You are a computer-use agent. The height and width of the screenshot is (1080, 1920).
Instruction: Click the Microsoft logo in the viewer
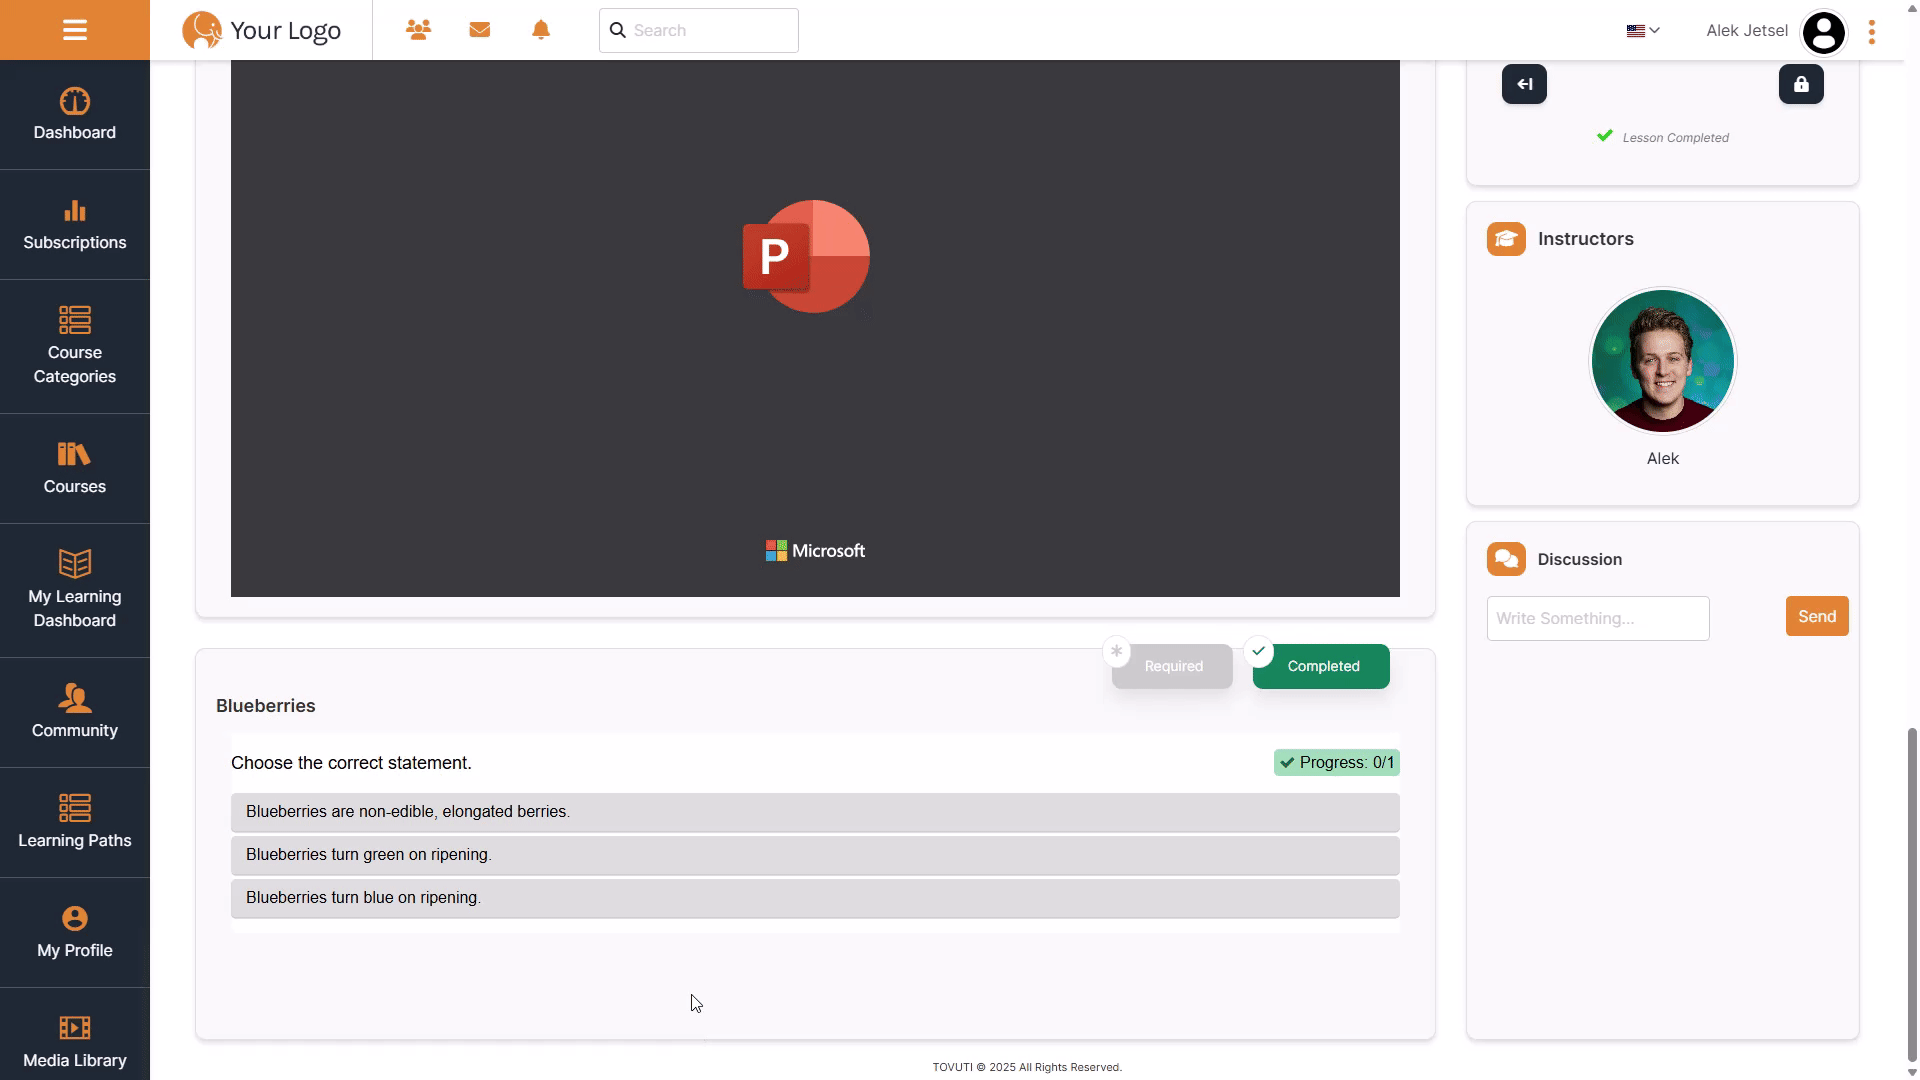pos(815,551)
